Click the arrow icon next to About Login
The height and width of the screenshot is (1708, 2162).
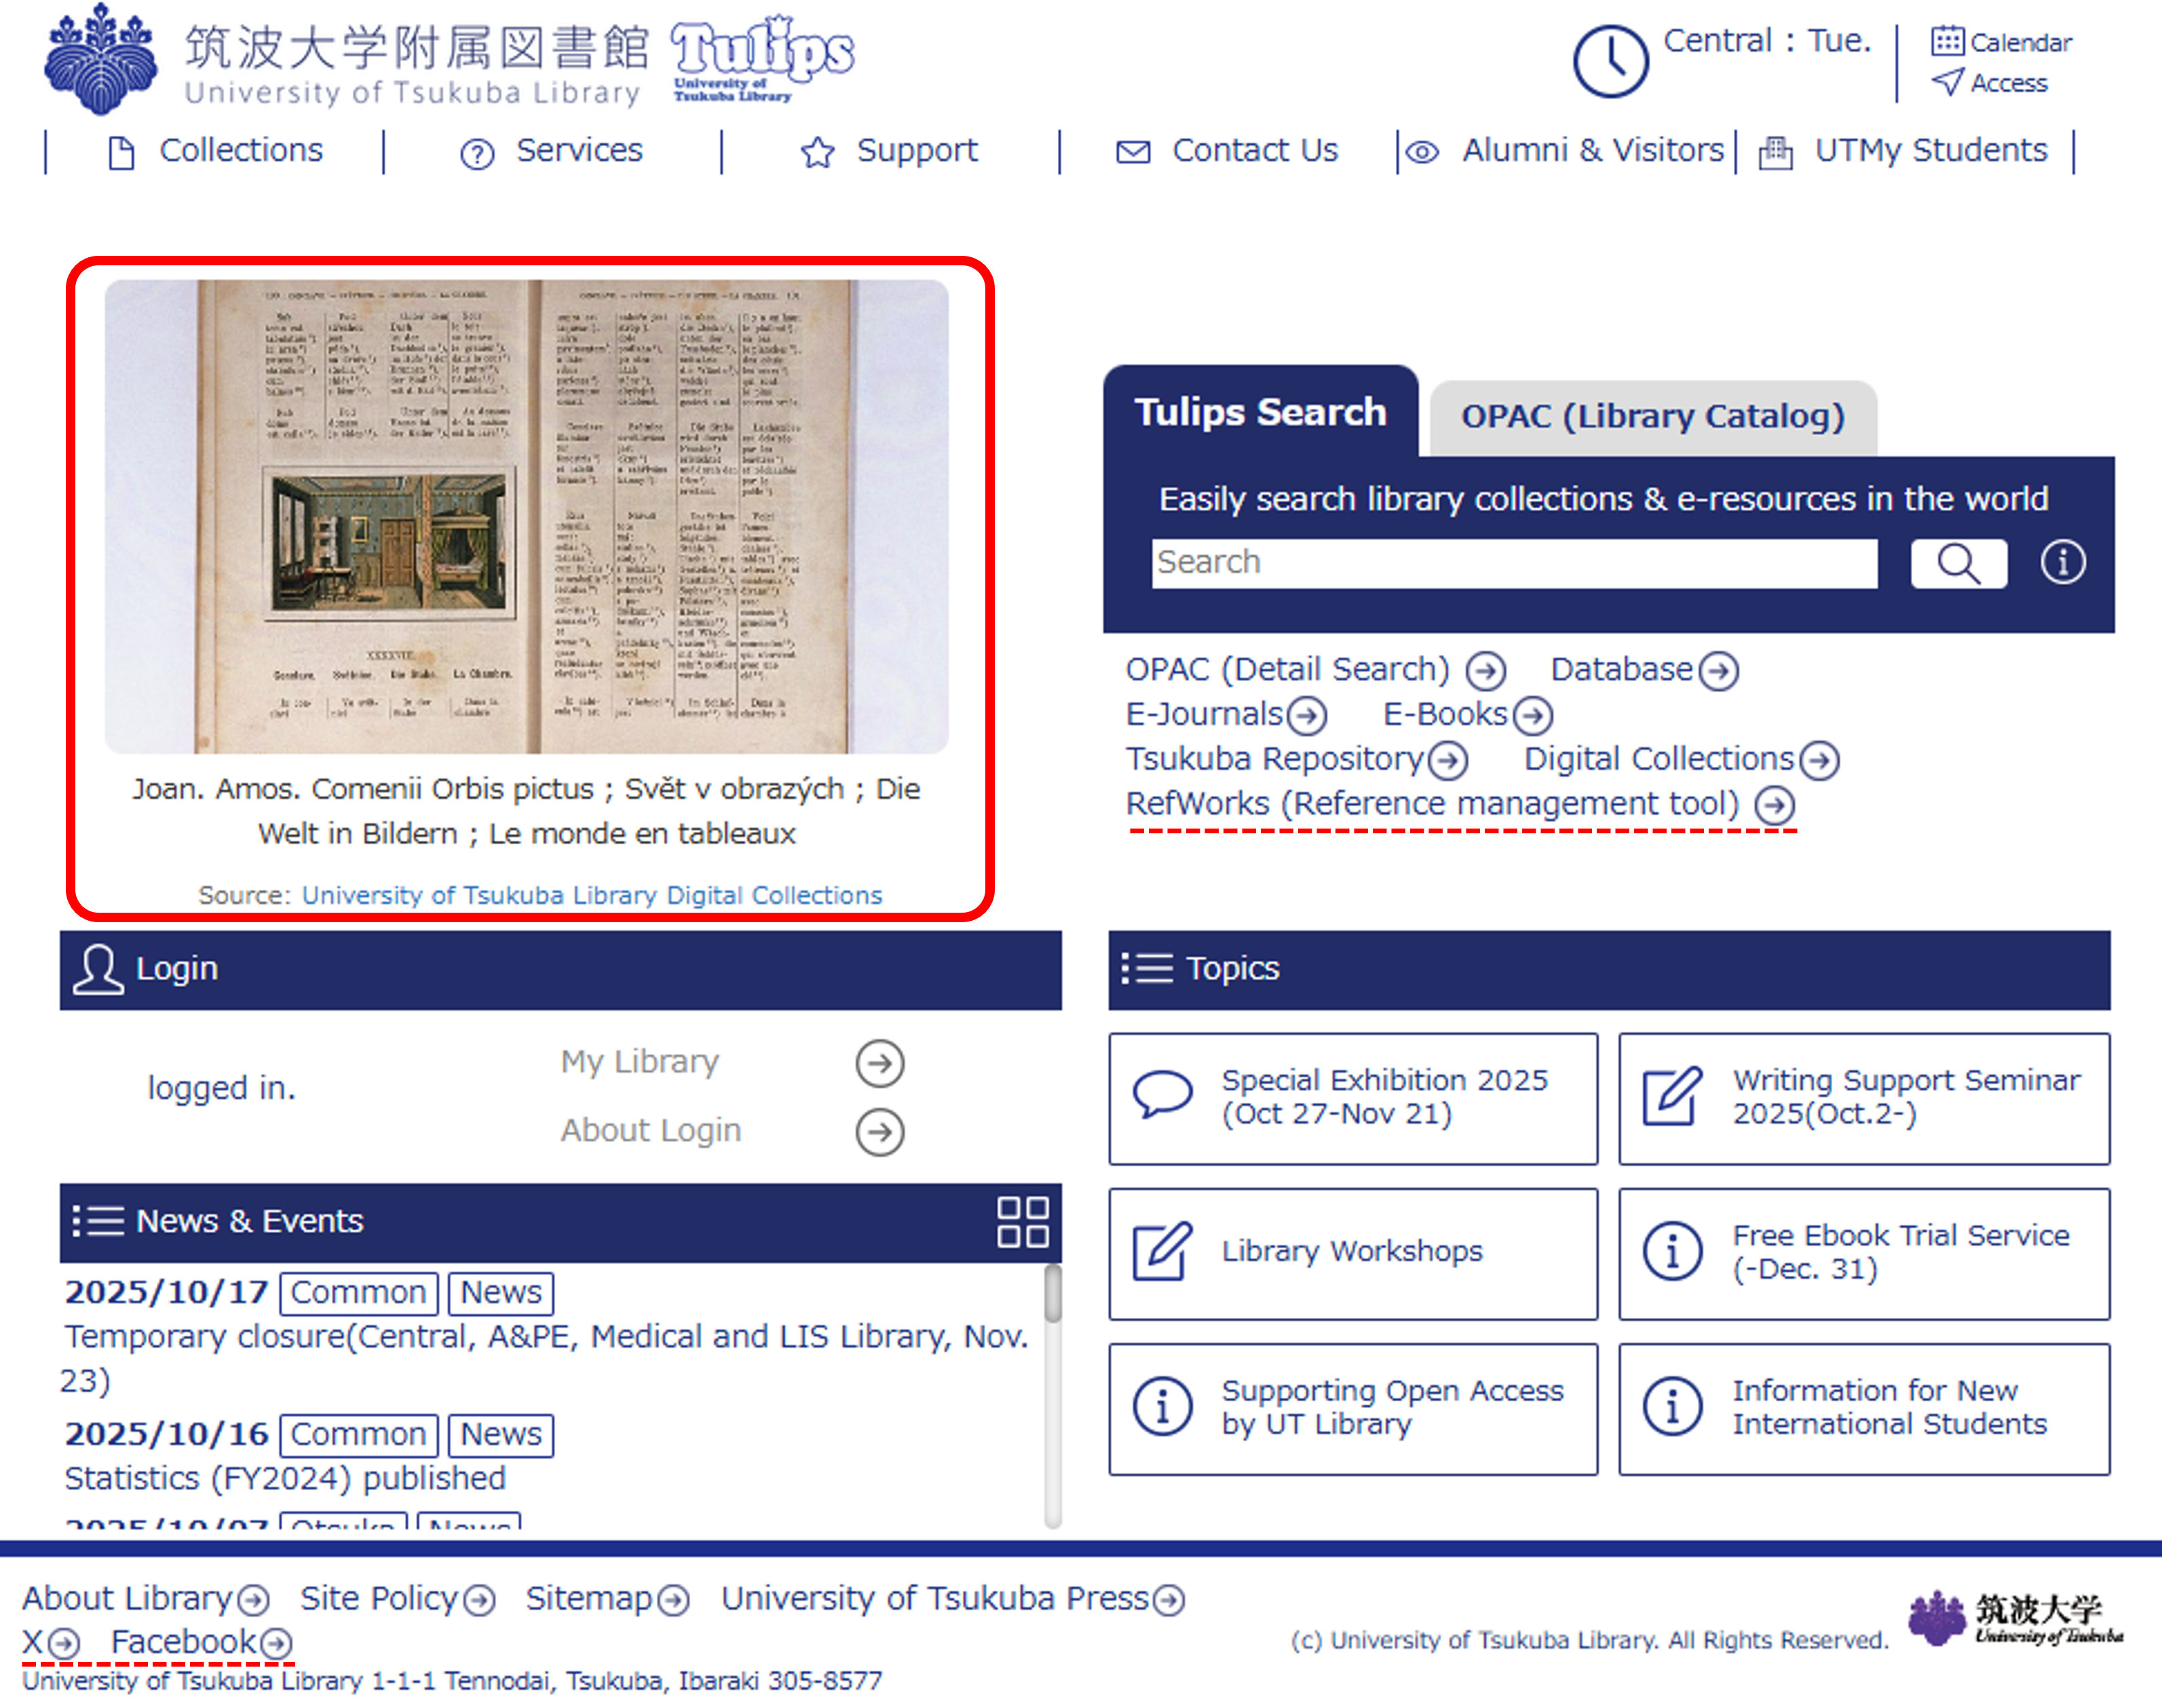click(879, 1132)
